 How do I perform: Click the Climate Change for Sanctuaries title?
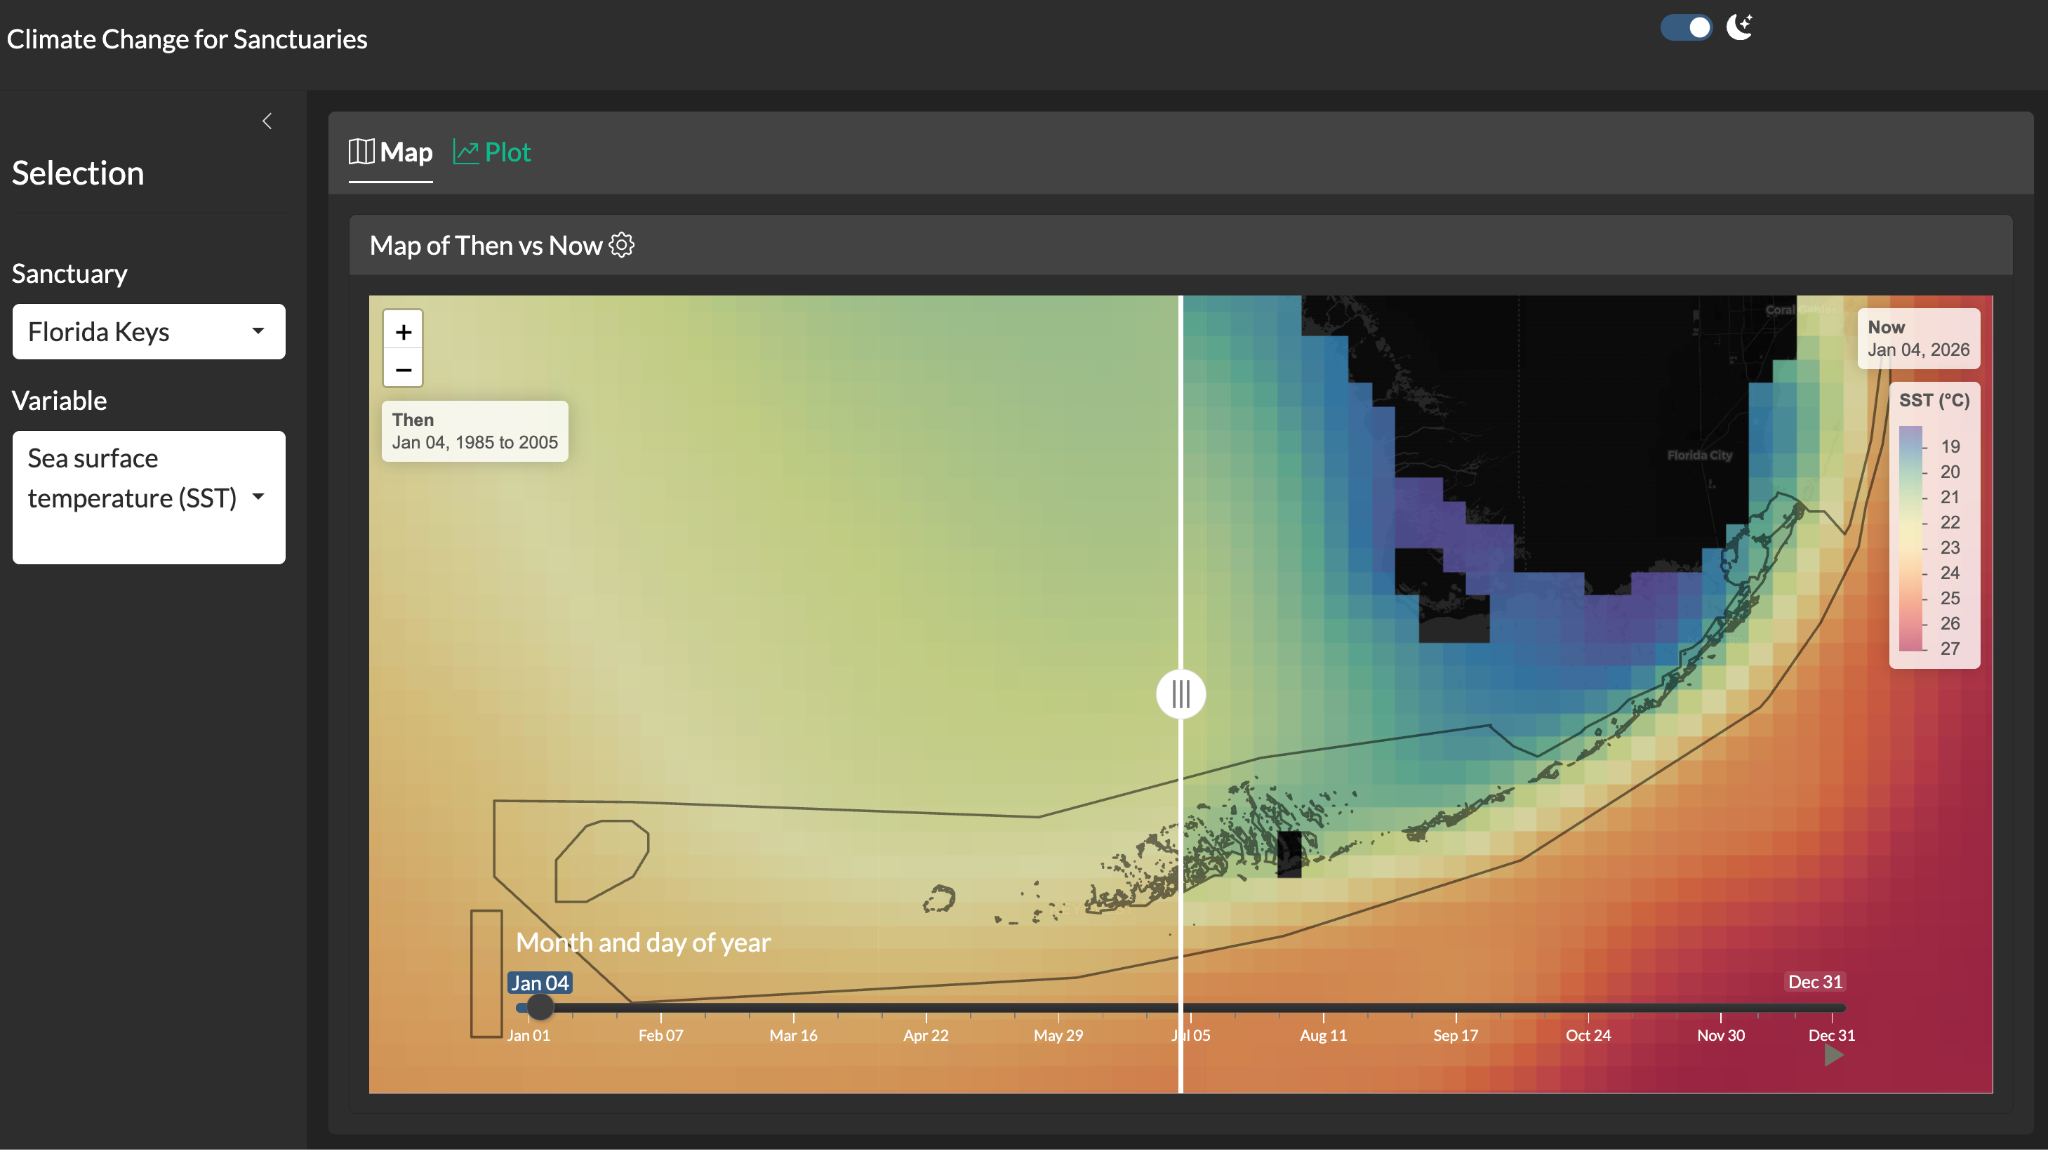pyautogui.click(x=187, y=39)
